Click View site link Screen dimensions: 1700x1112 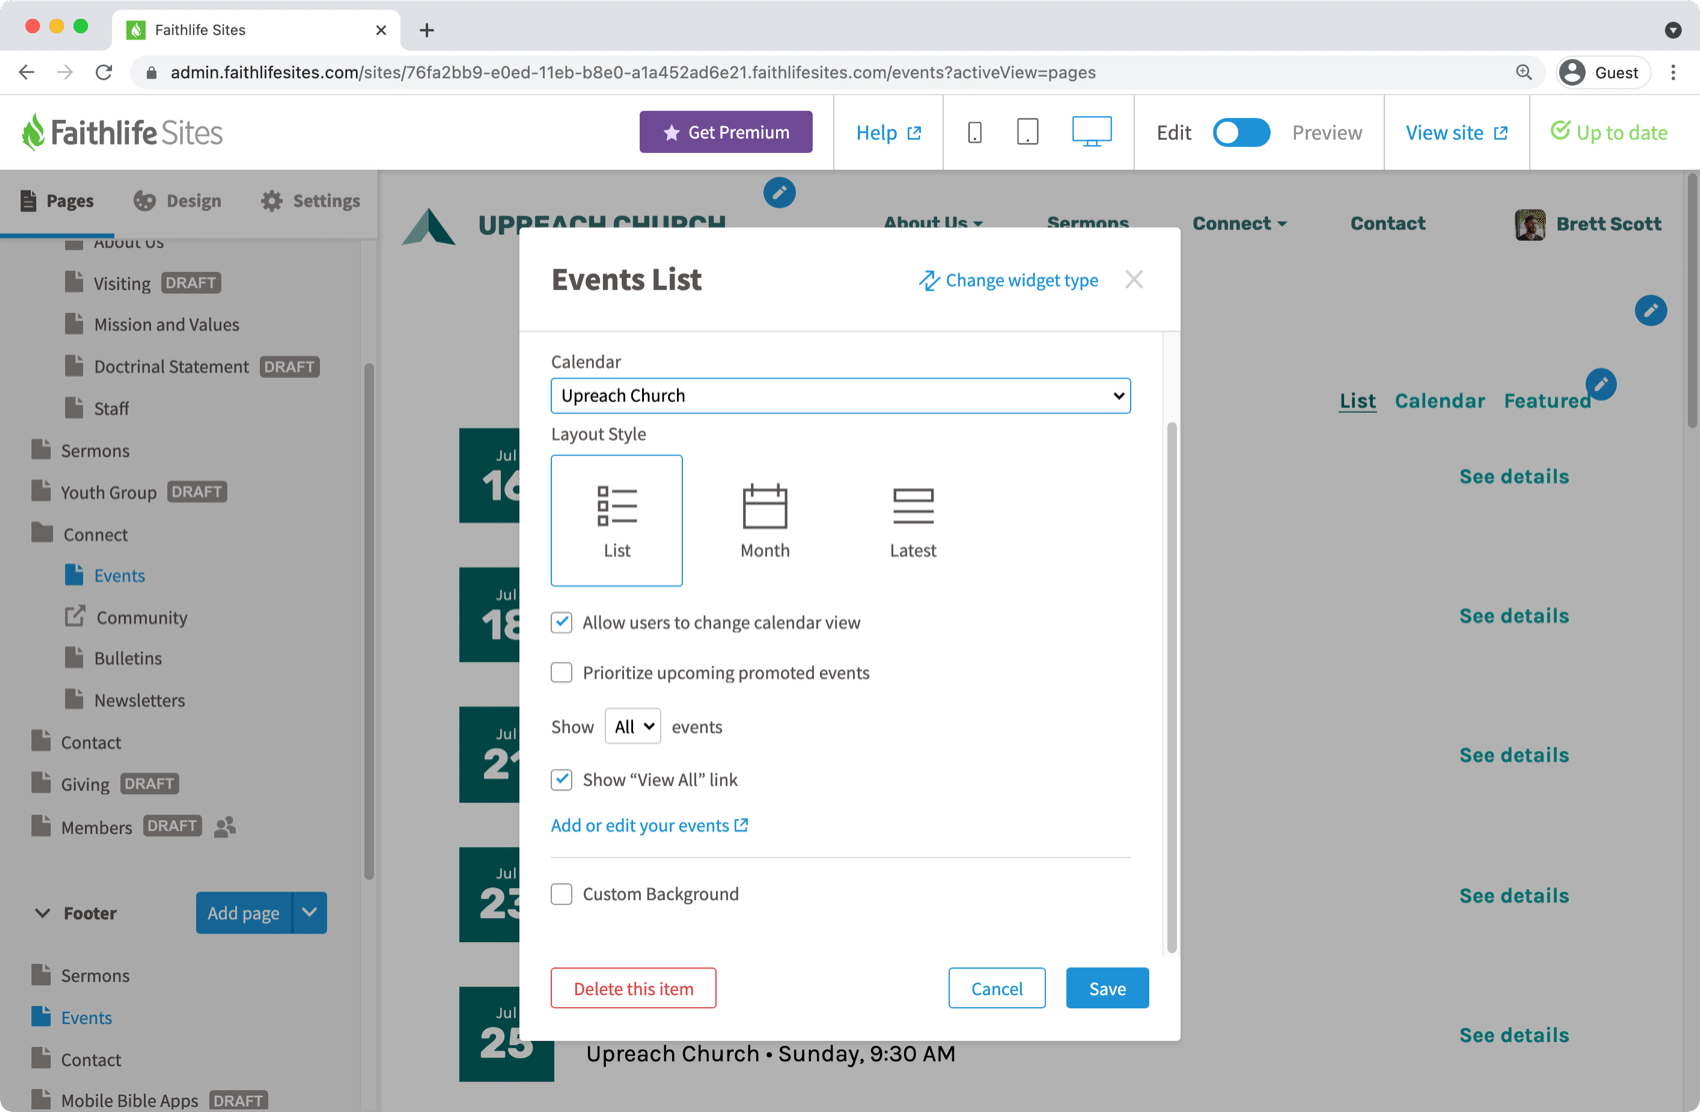1456,132
